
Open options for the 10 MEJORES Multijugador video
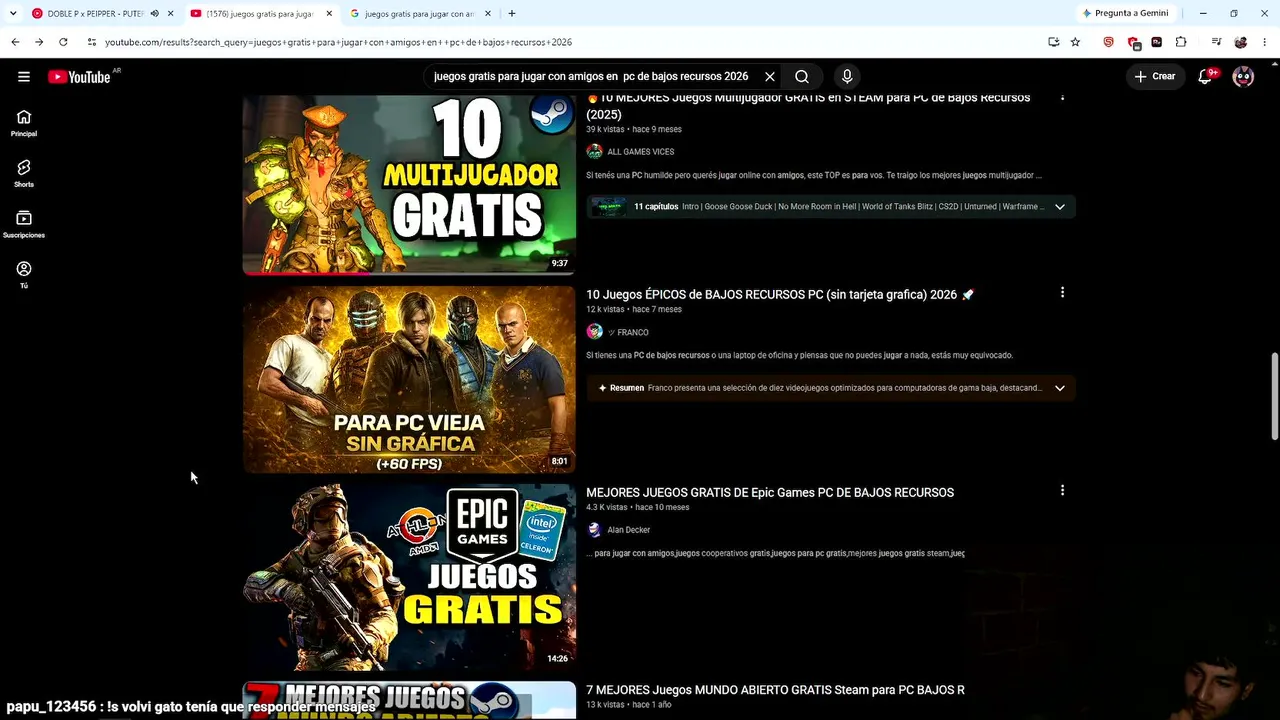point(1062,98)
